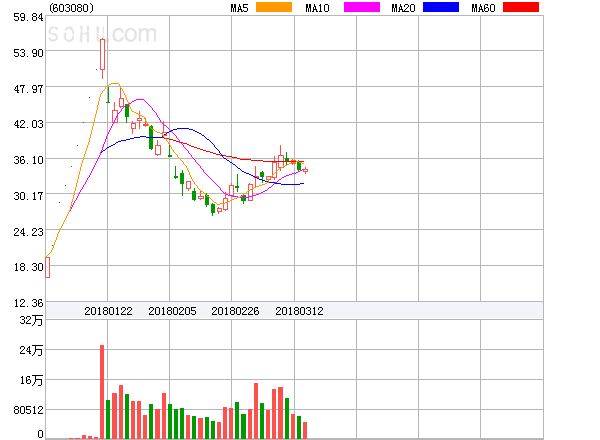The image size is (600, 440).
Task: Click the orange MA5 legend swatch
Action: pyautogui.click(x=274, y=7)
